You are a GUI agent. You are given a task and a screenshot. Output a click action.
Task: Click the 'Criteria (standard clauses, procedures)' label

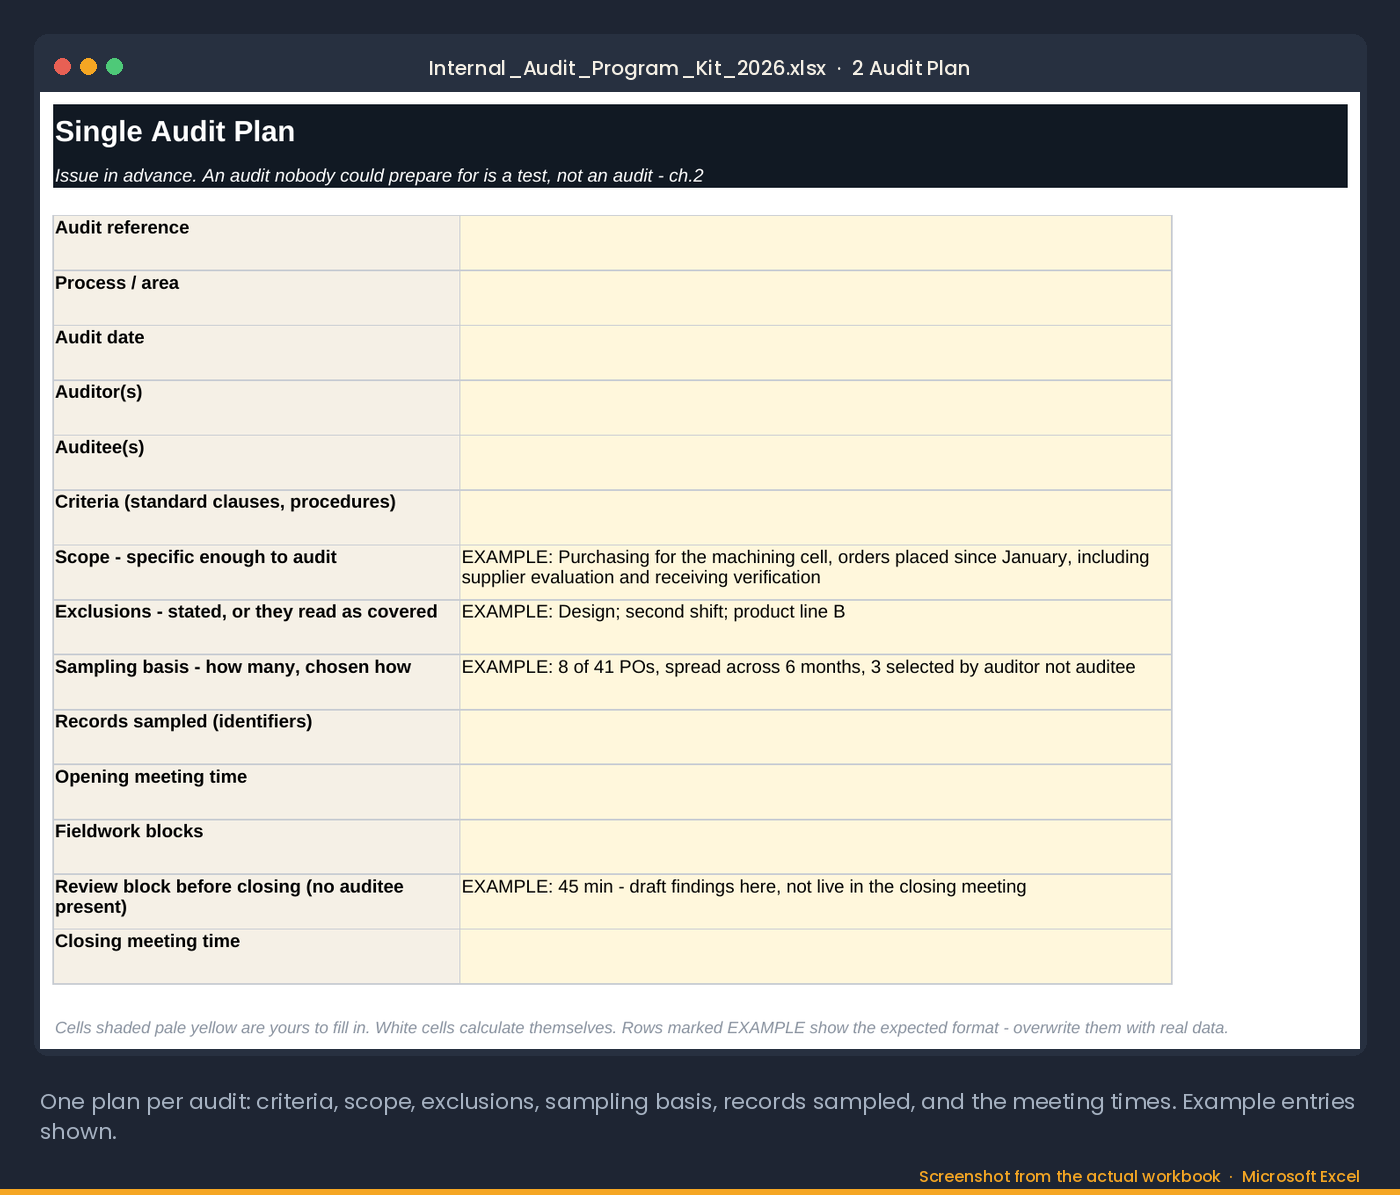point(256,518)
